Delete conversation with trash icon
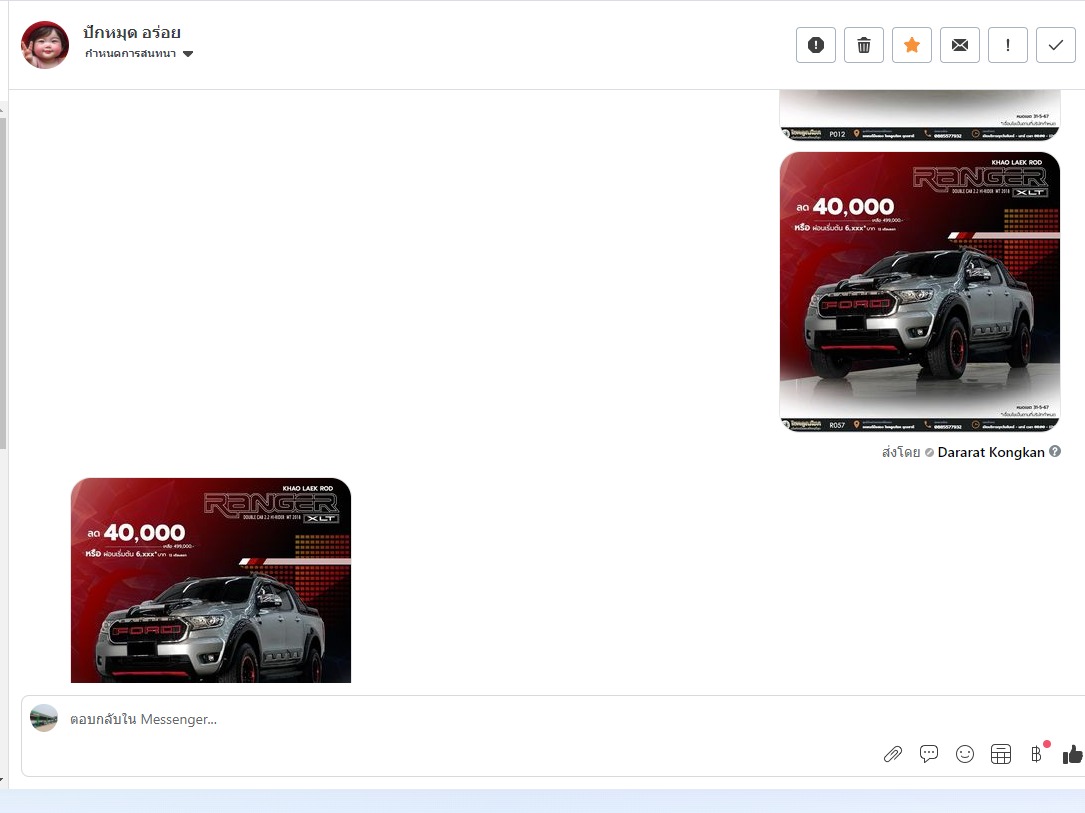This screenshot has width=1085, height=813. 864,45
